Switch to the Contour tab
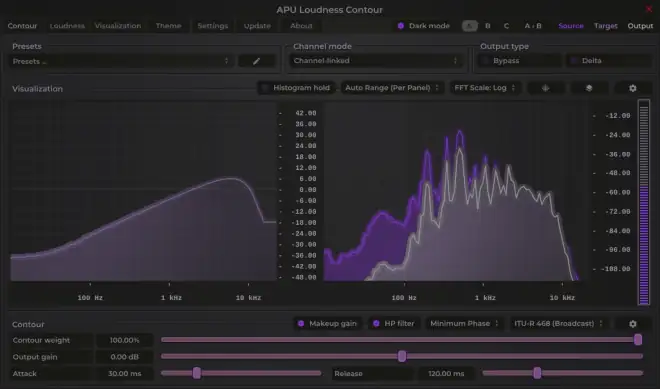660x389 pixels. [x=22, y=26]
